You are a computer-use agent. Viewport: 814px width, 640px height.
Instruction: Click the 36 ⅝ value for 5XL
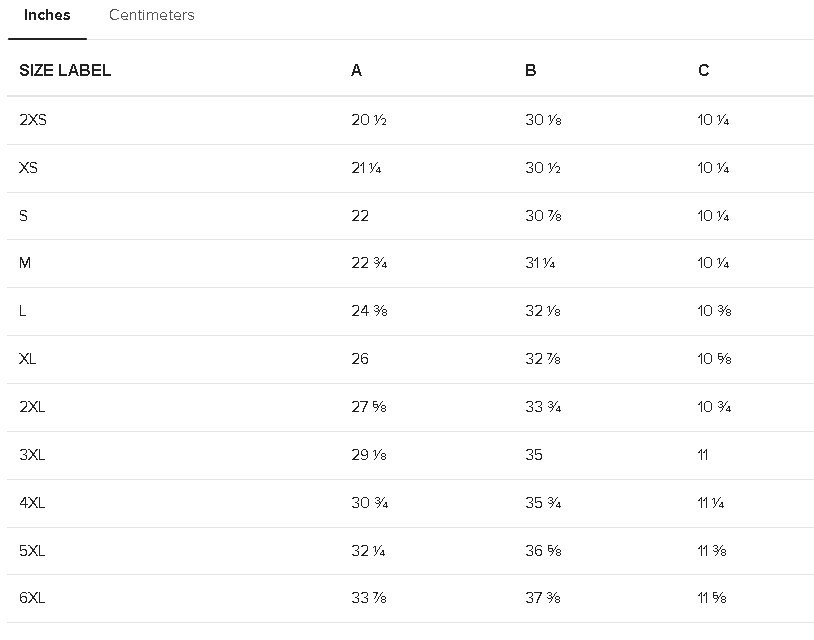click(543, 551)
